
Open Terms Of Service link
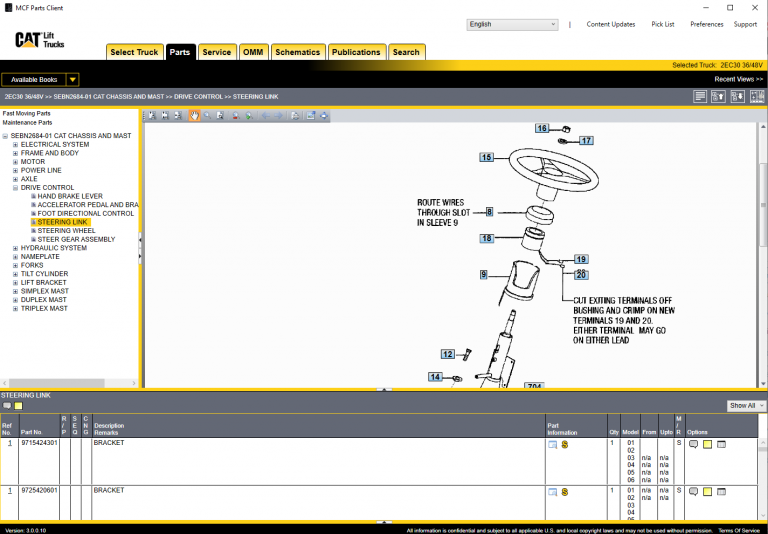coord(741,530)
